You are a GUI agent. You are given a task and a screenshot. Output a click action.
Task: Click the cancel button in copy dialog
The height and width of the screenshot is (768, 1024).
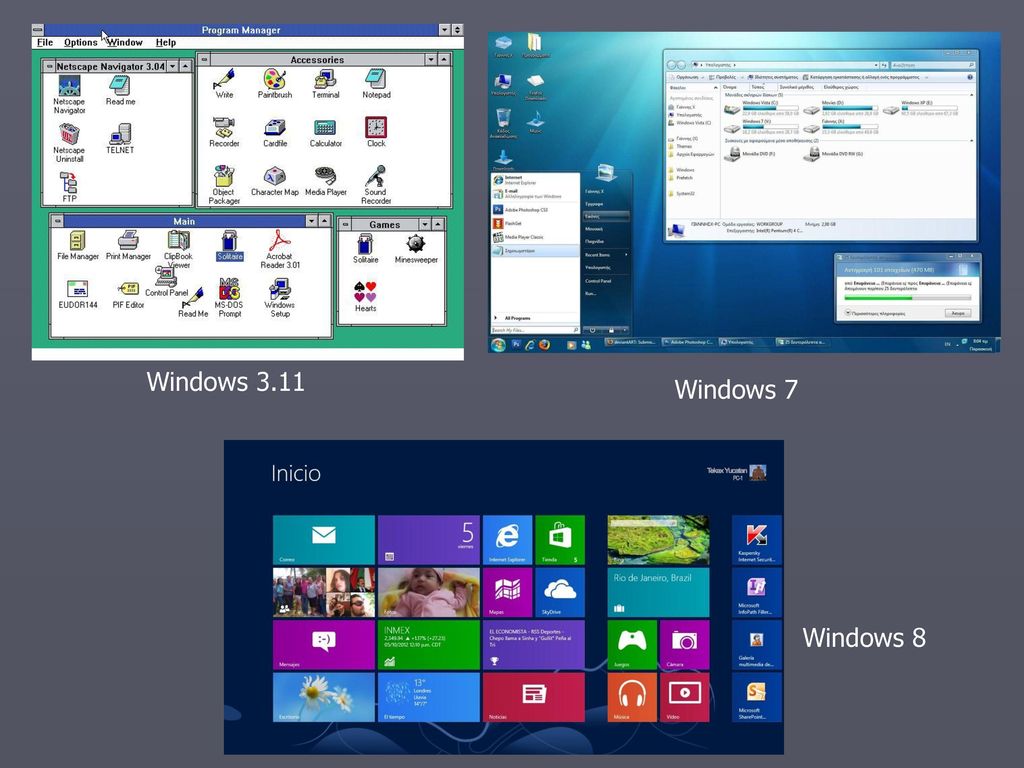tap(958, 313)
